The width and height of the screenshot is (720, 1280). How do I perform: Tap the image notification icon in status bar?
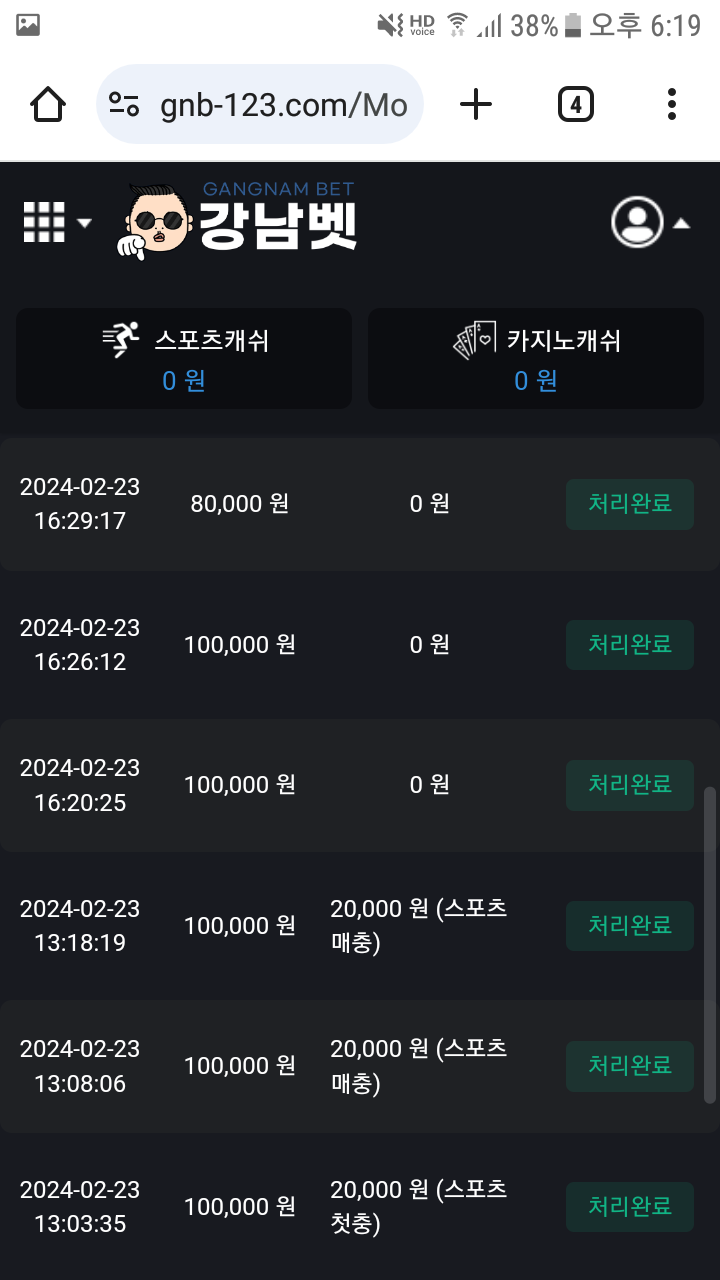click(x=28, y=25)
